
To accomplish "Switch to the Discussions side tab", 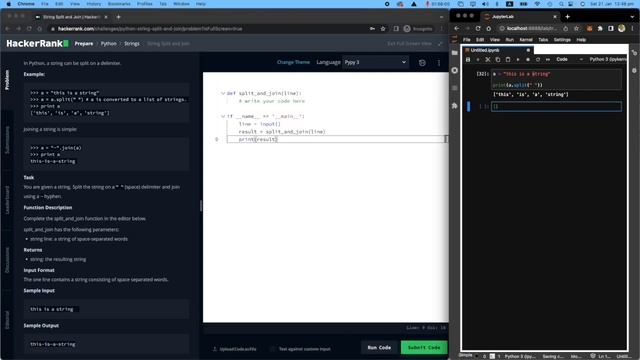I will point(7,260).
